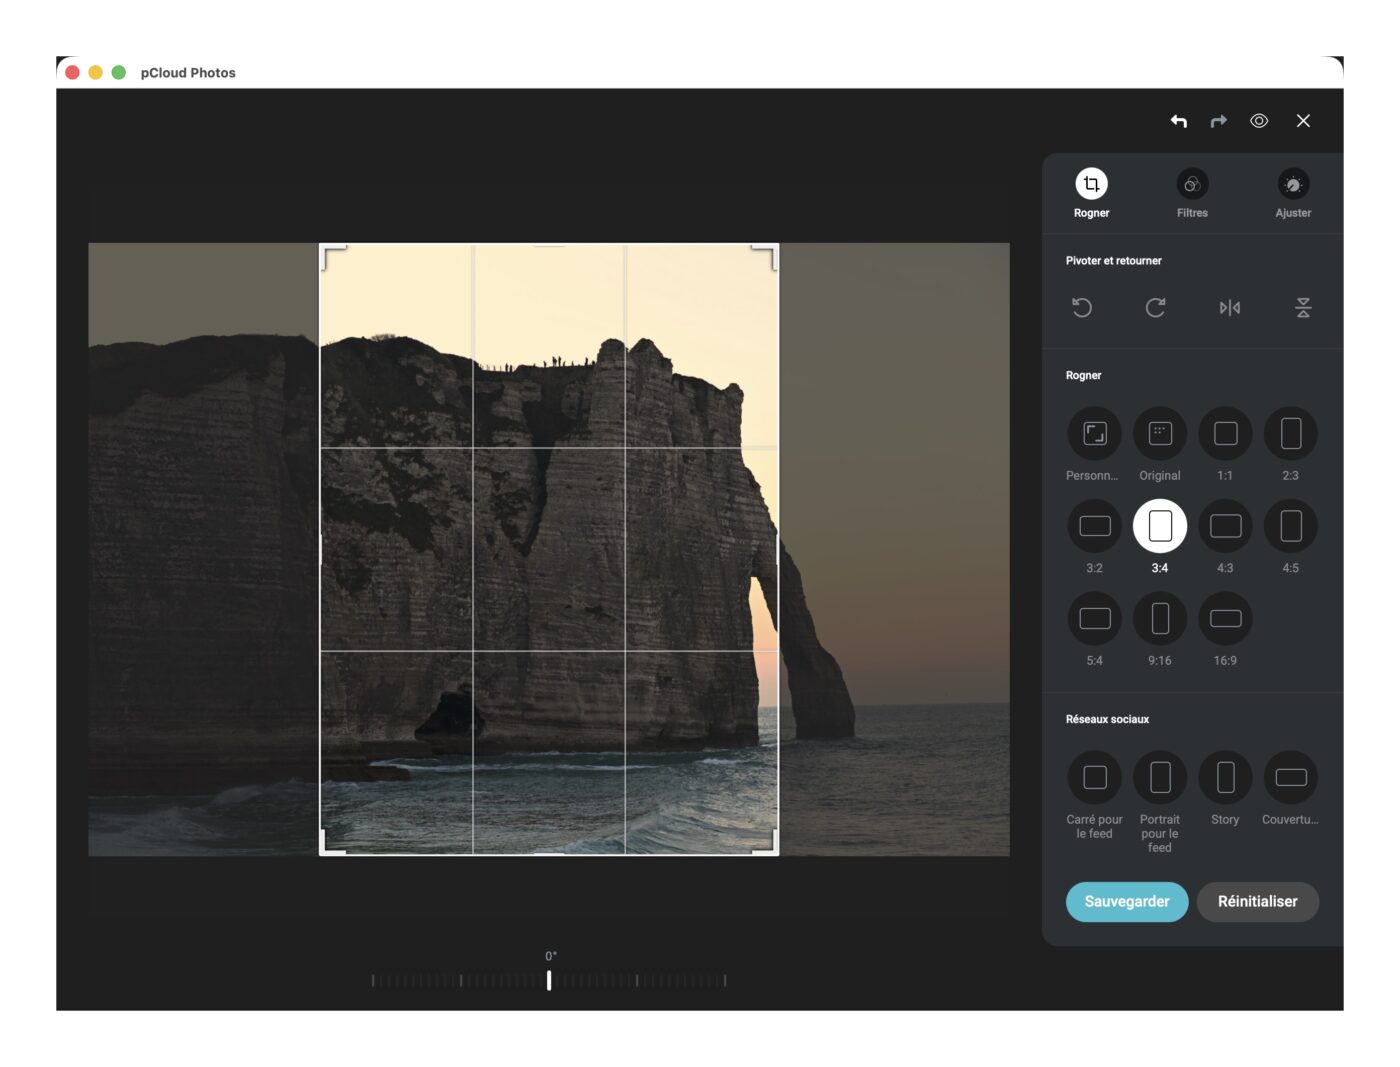Apply the 9:16 crop ratio

(1160, 619)
